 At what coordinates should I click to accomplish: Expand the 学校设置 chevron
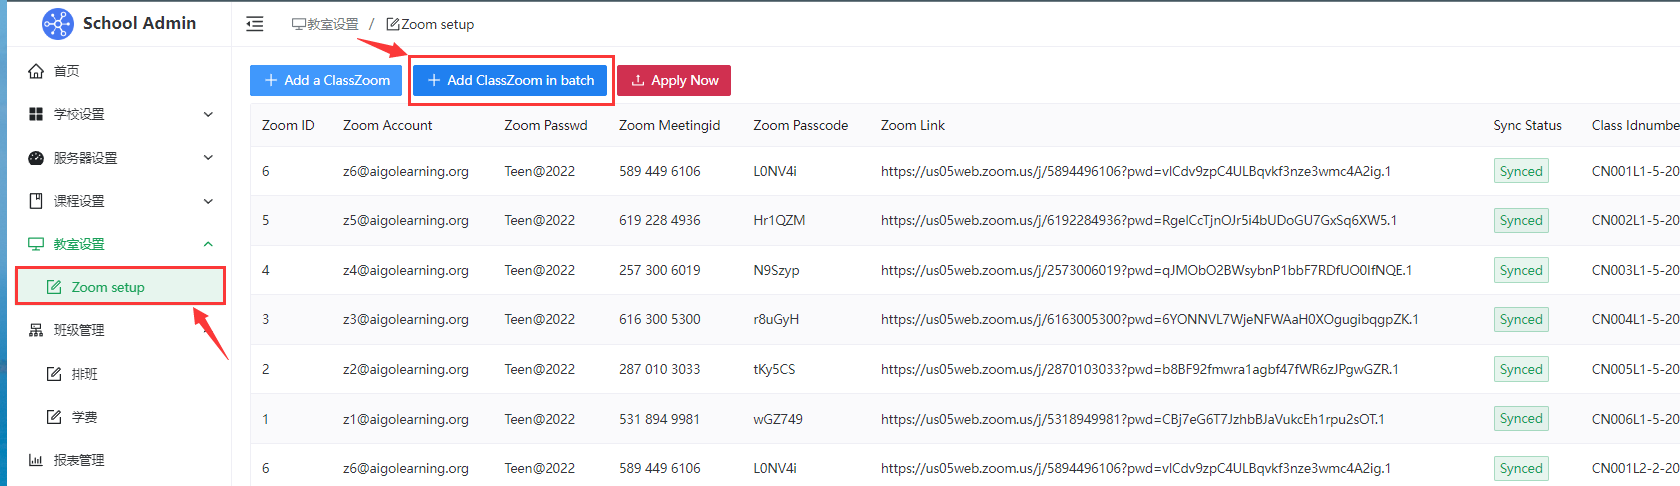(x=208, y=114)
